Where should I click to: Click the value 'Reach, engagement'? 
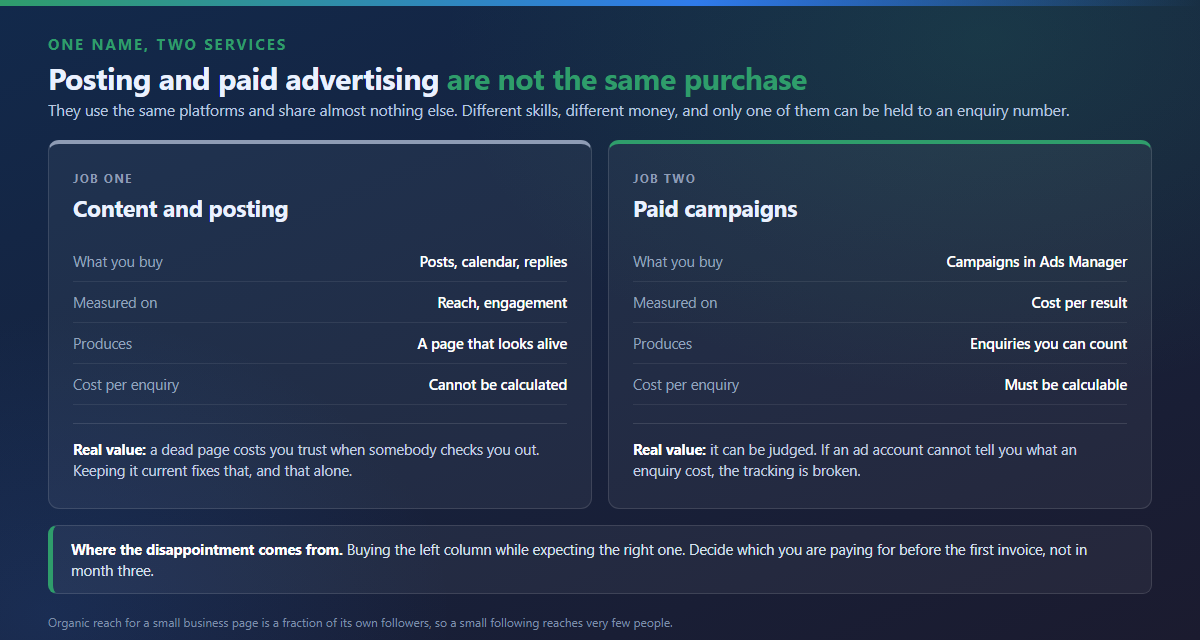click(x=502, y=303)
